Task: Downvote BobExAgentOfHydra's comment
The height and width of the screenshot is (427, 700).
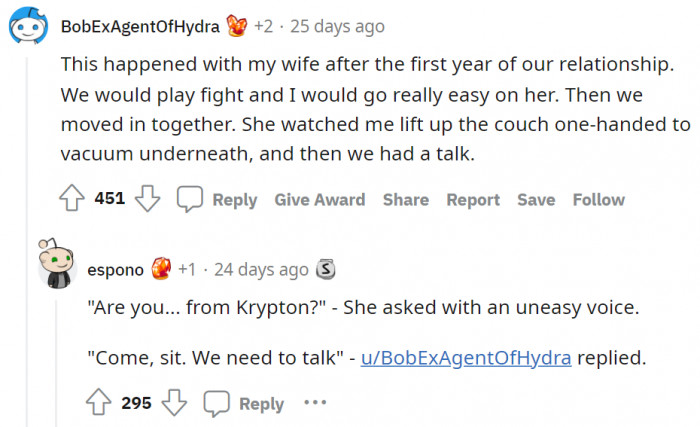Action: (x=148, y=199)
